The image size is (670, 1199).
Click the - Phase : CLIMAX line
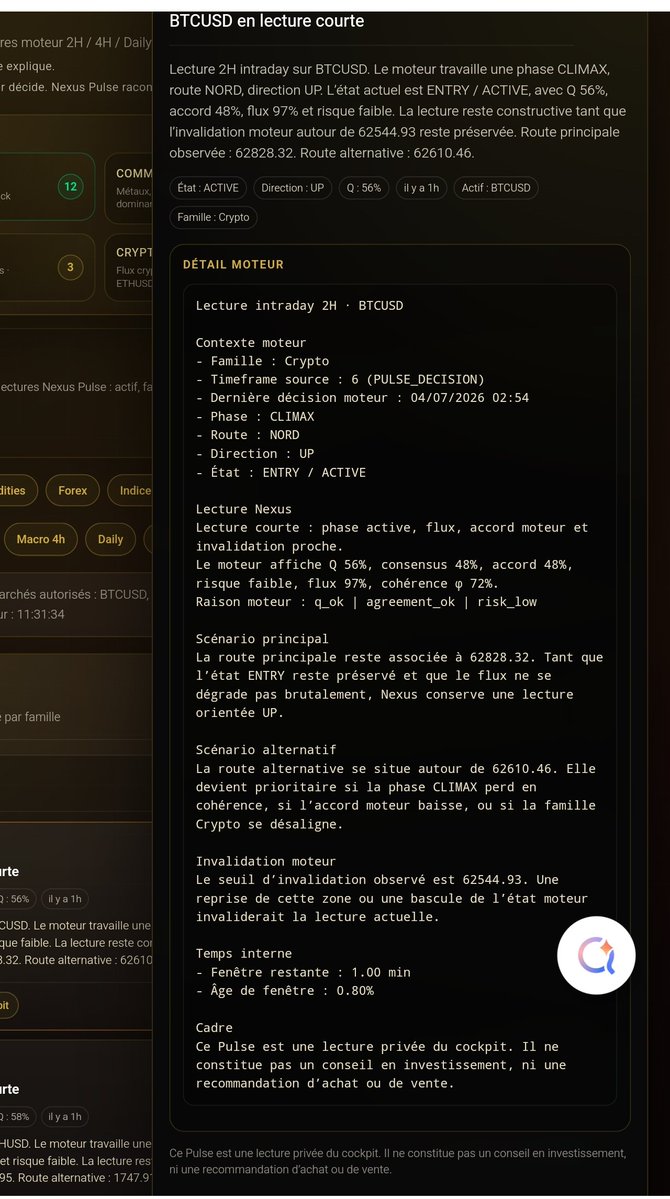tap(255, 416)
